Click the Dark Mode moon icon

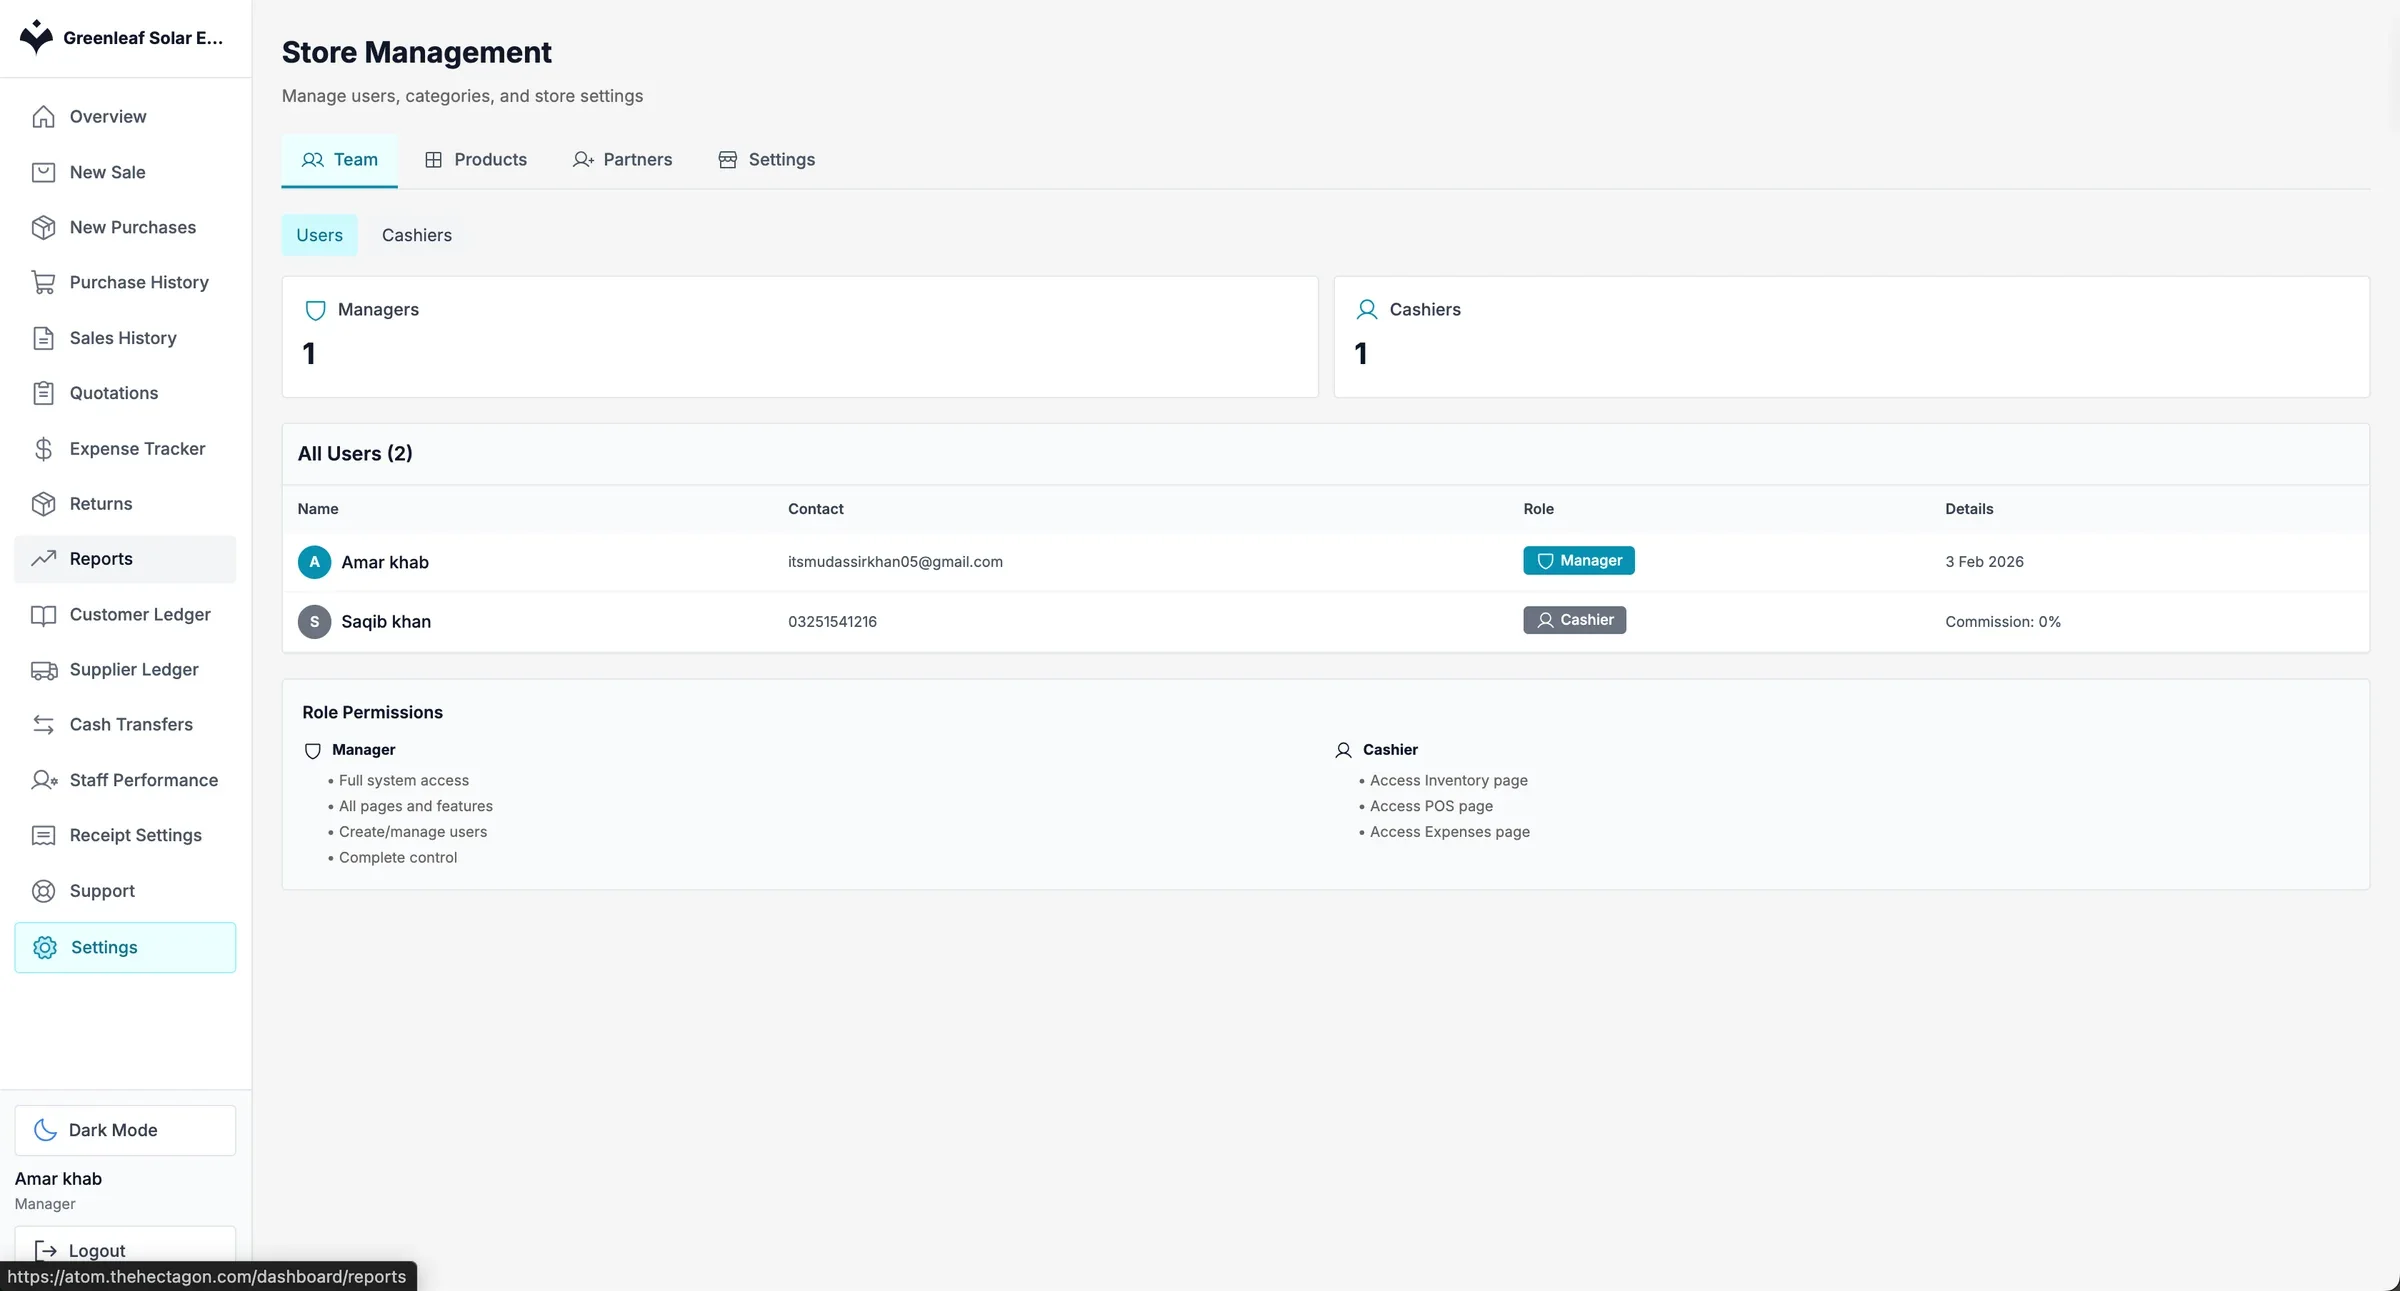click(45, 1130)
